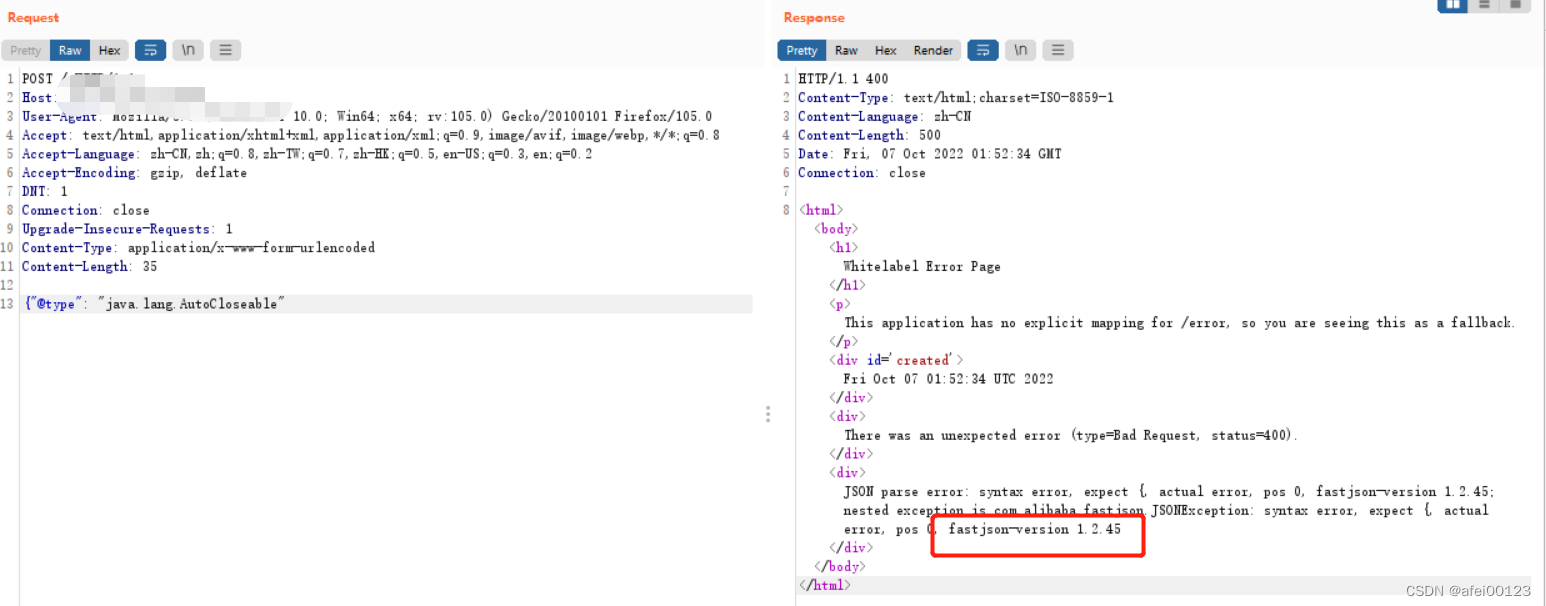The height and width of the screenshot is (606, 1546).
Task: Click the Request panel header label
Action: pyautogui.click(x=31, y=17)
